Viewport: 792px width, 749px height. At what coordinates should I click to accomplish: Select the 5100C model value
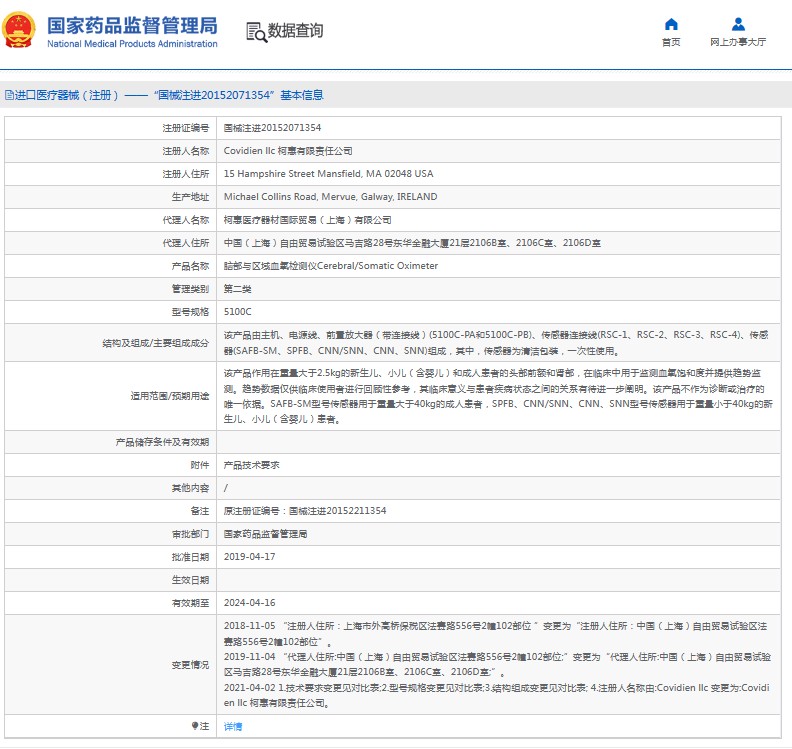[237, 312]
